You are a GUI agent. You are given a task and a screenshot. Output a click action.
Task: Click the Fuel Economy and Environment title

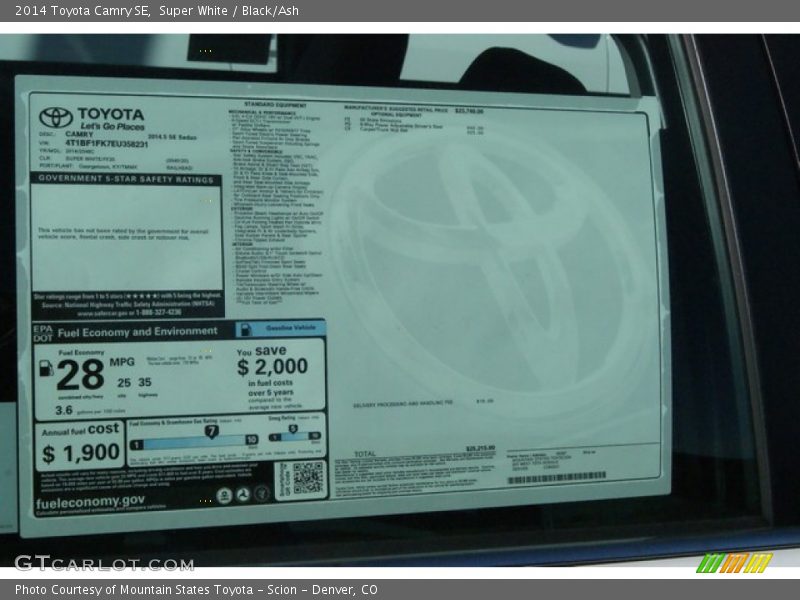(x=139, y=331)
